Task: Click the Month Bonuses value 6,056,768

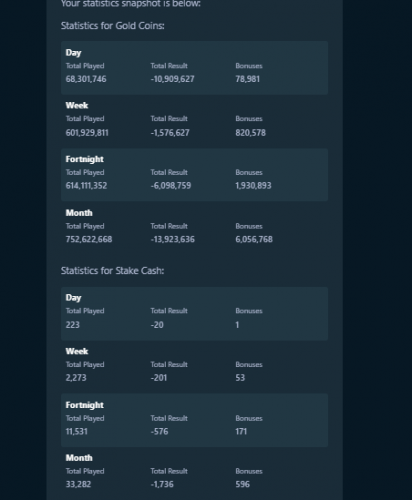Action: (254, 239)
